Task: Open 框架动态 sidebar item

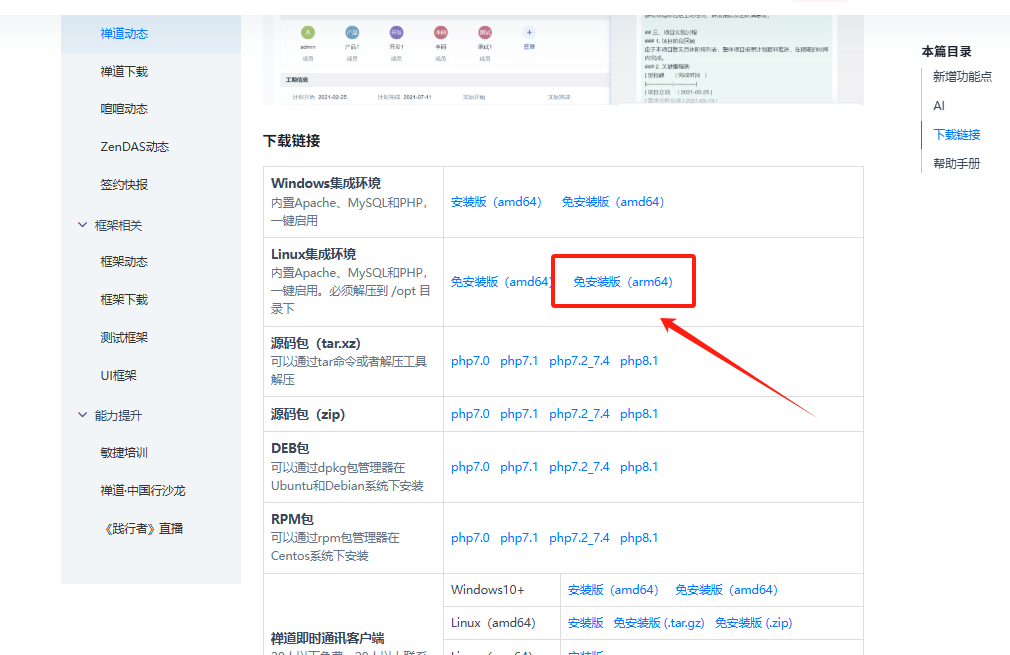Action: coord(124,261)
